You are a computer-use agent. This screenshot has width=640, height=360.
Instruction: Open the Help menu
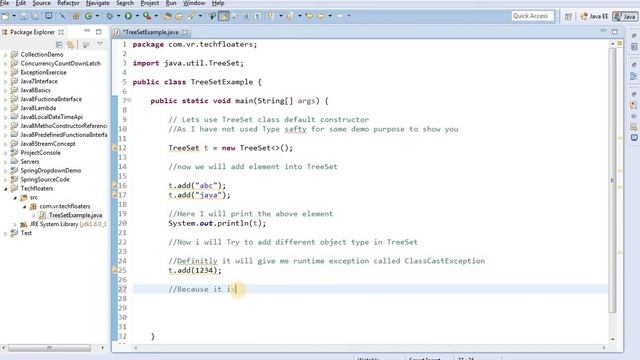point(218,3)
